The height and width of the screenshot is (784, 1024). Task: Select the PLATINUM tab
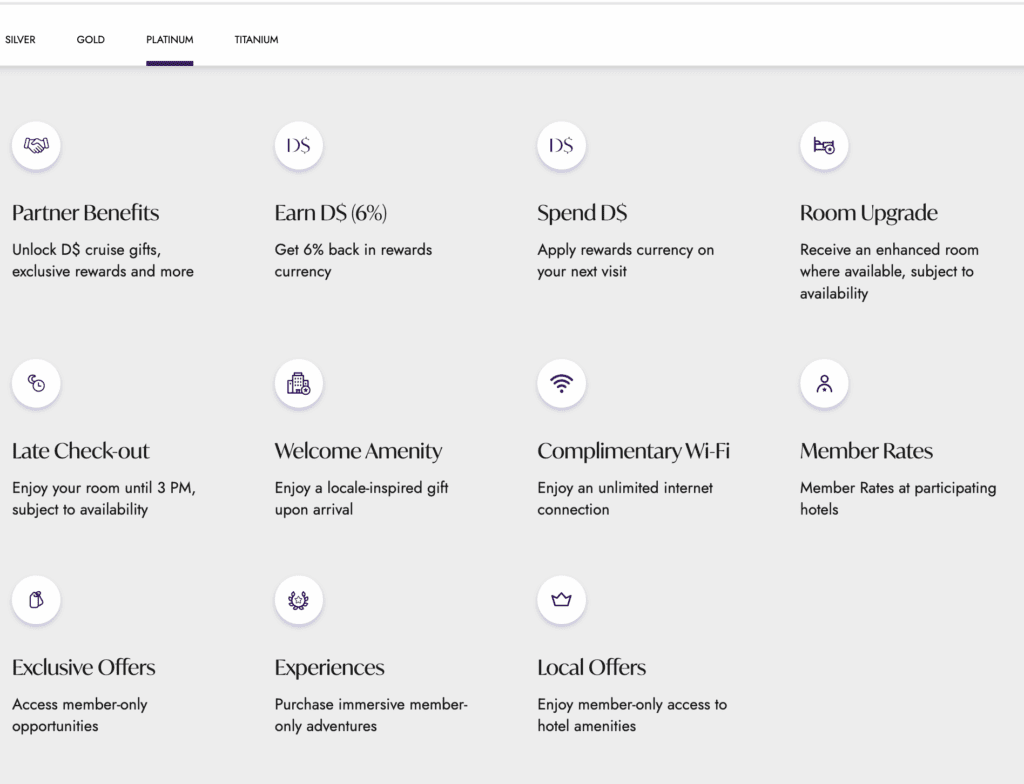169,40
